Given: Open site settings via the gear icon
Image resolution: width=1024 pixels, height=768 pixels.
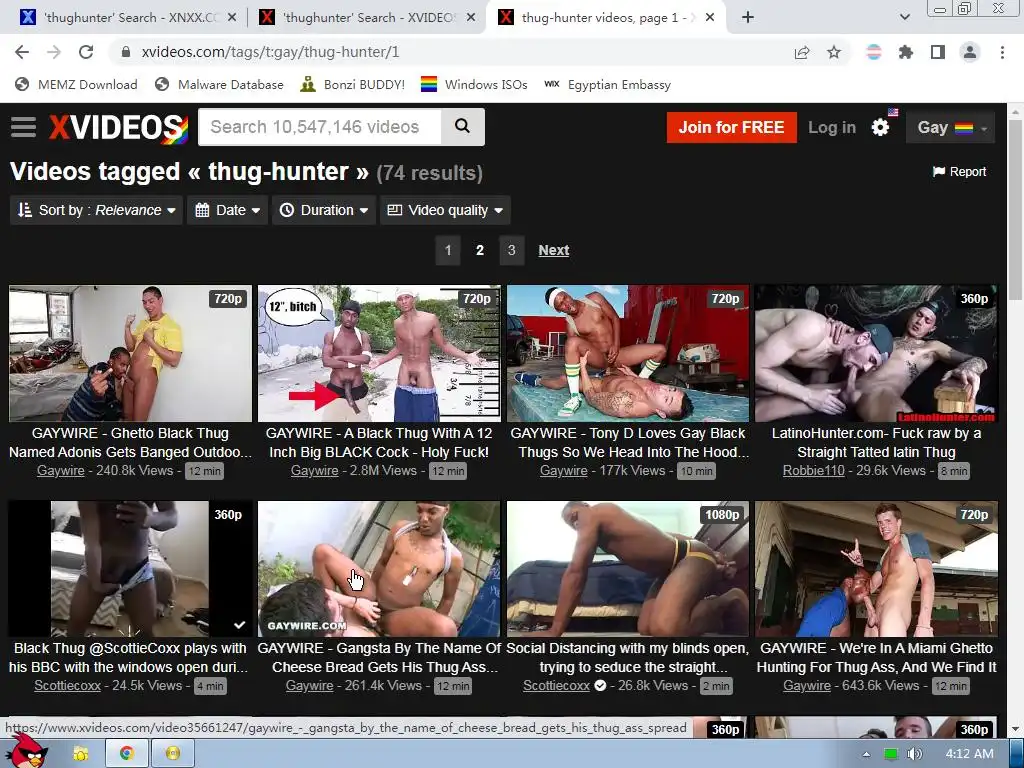Looking at the screenshot, I should (880, 127).
